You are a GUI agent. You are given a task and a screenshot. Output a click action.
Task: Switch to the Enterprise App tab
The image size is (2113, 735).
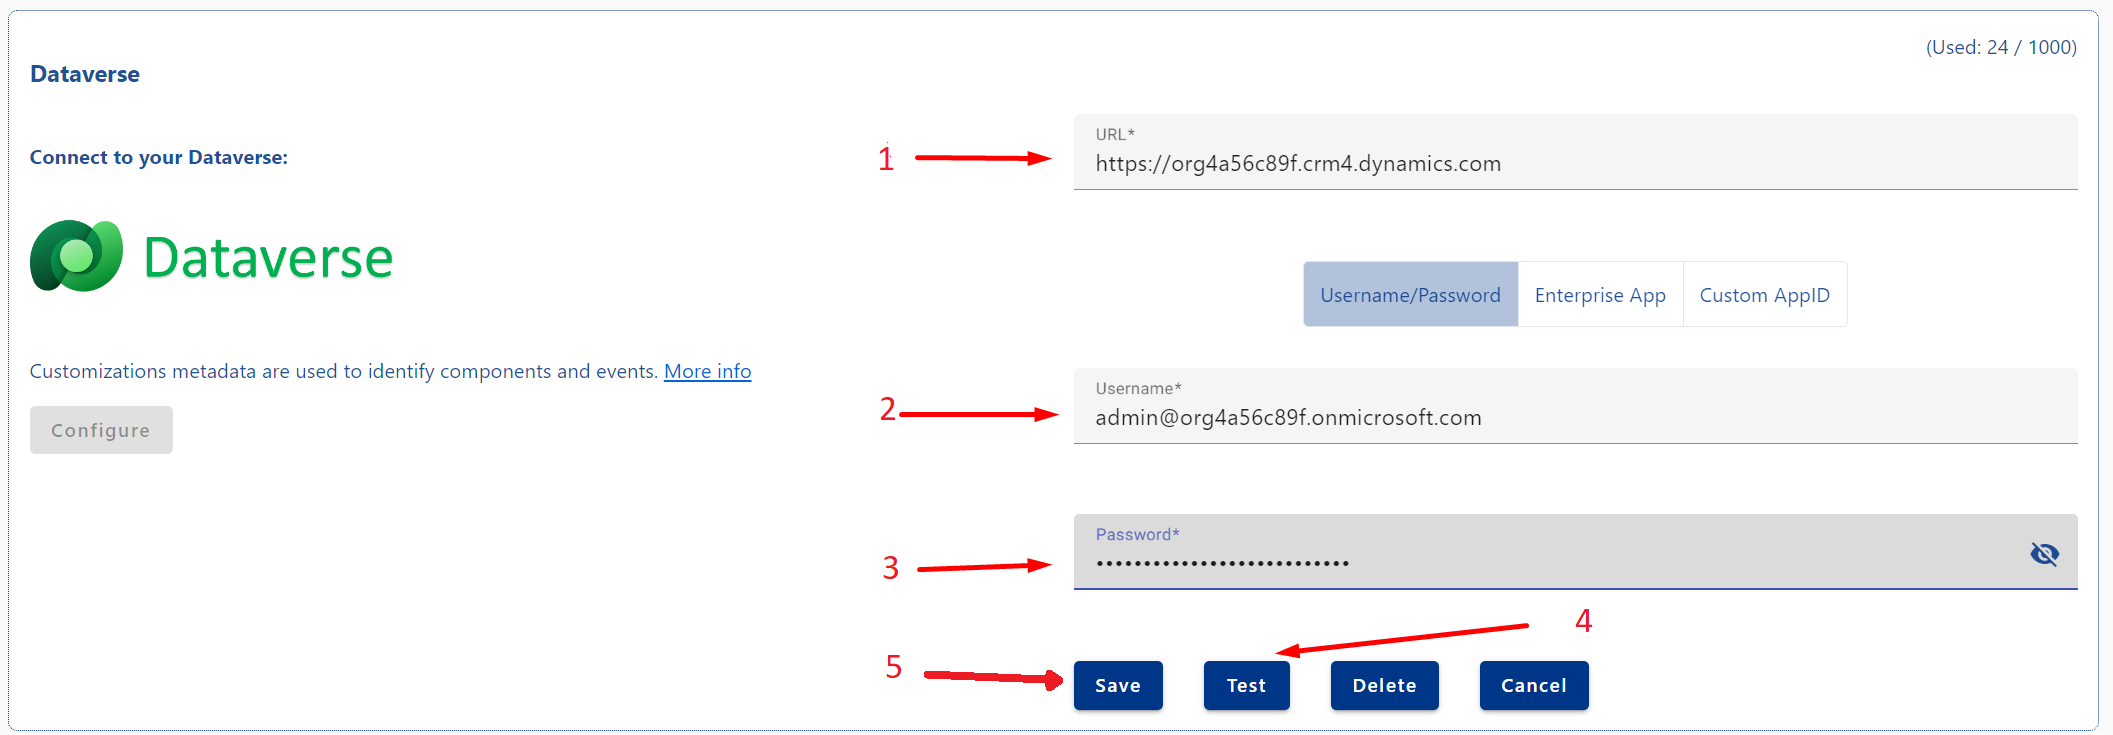(1600, 295)
